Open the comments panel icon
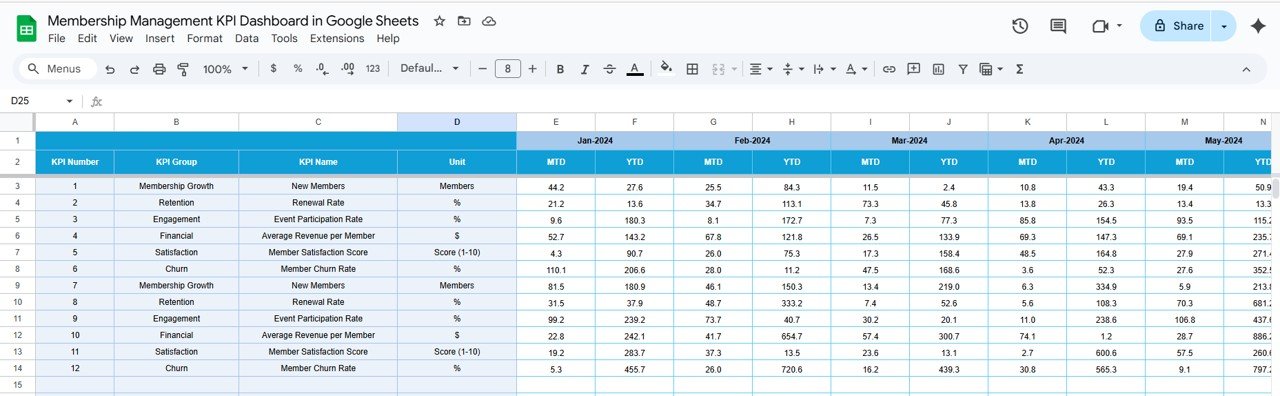The height and width of the screenshot is (396, 1280). coord(1058,26)
